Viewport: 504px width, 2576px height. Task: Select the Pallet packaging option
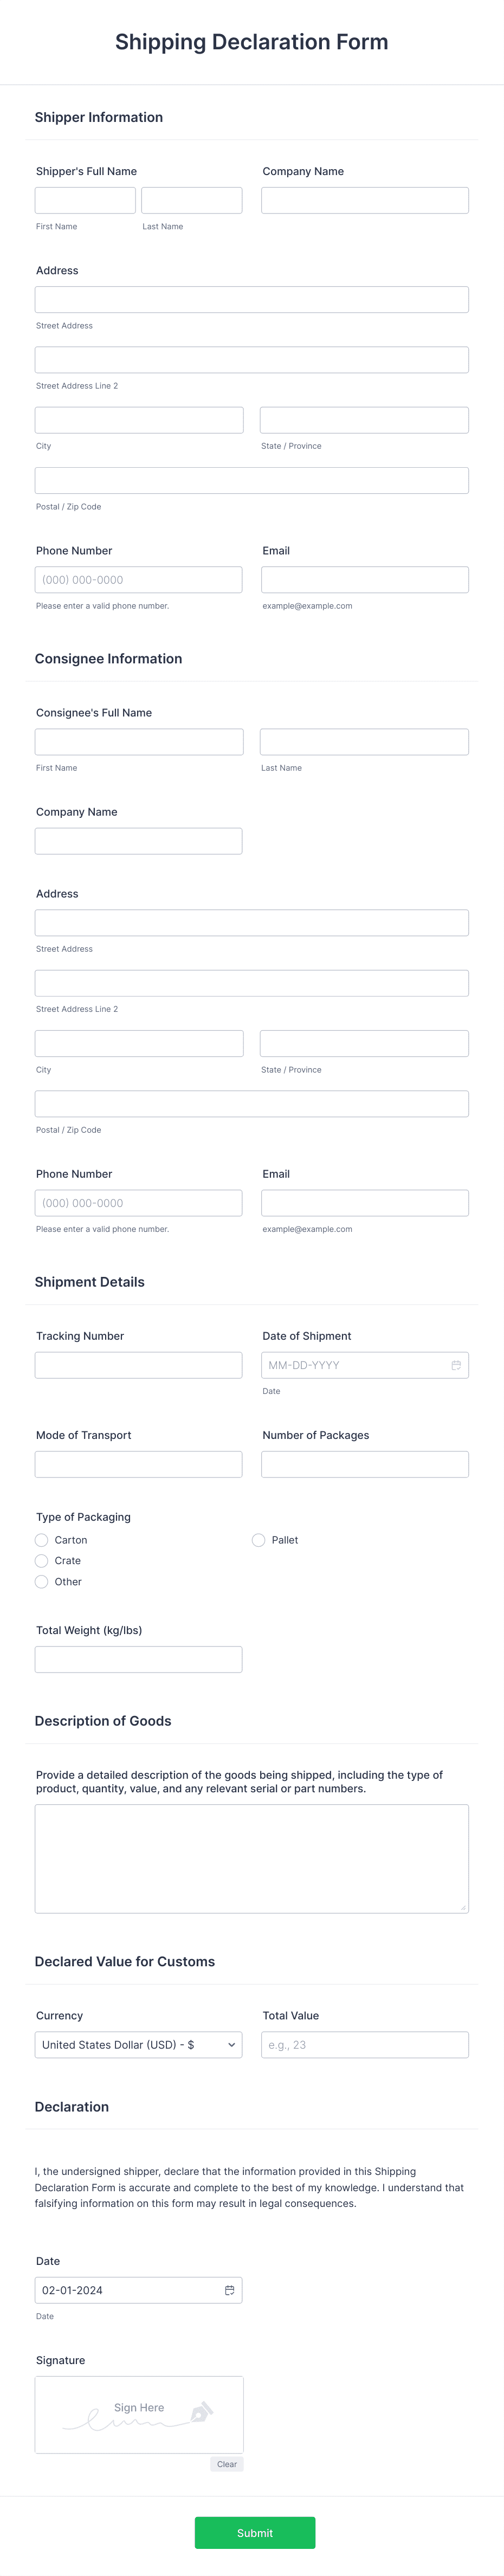258,1539
